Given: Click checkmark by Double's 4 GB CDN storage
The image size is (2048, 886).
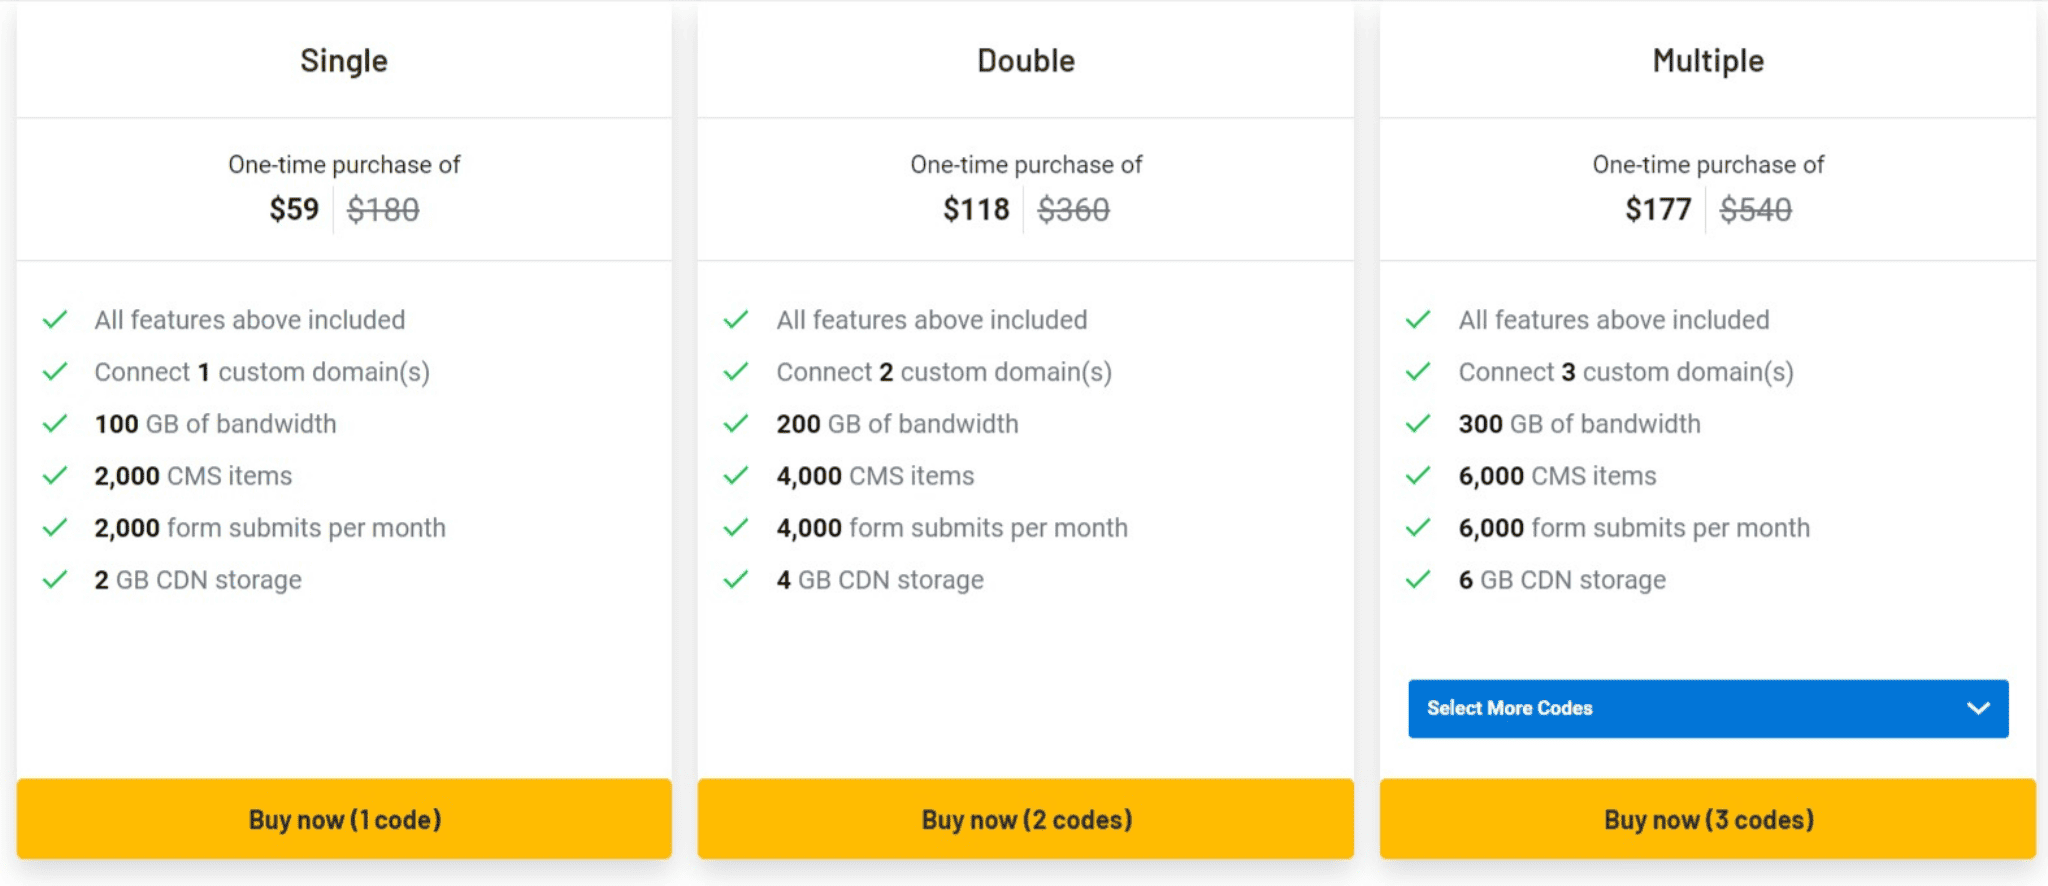Looking at the screenshot, I should (x=736, y=580).
